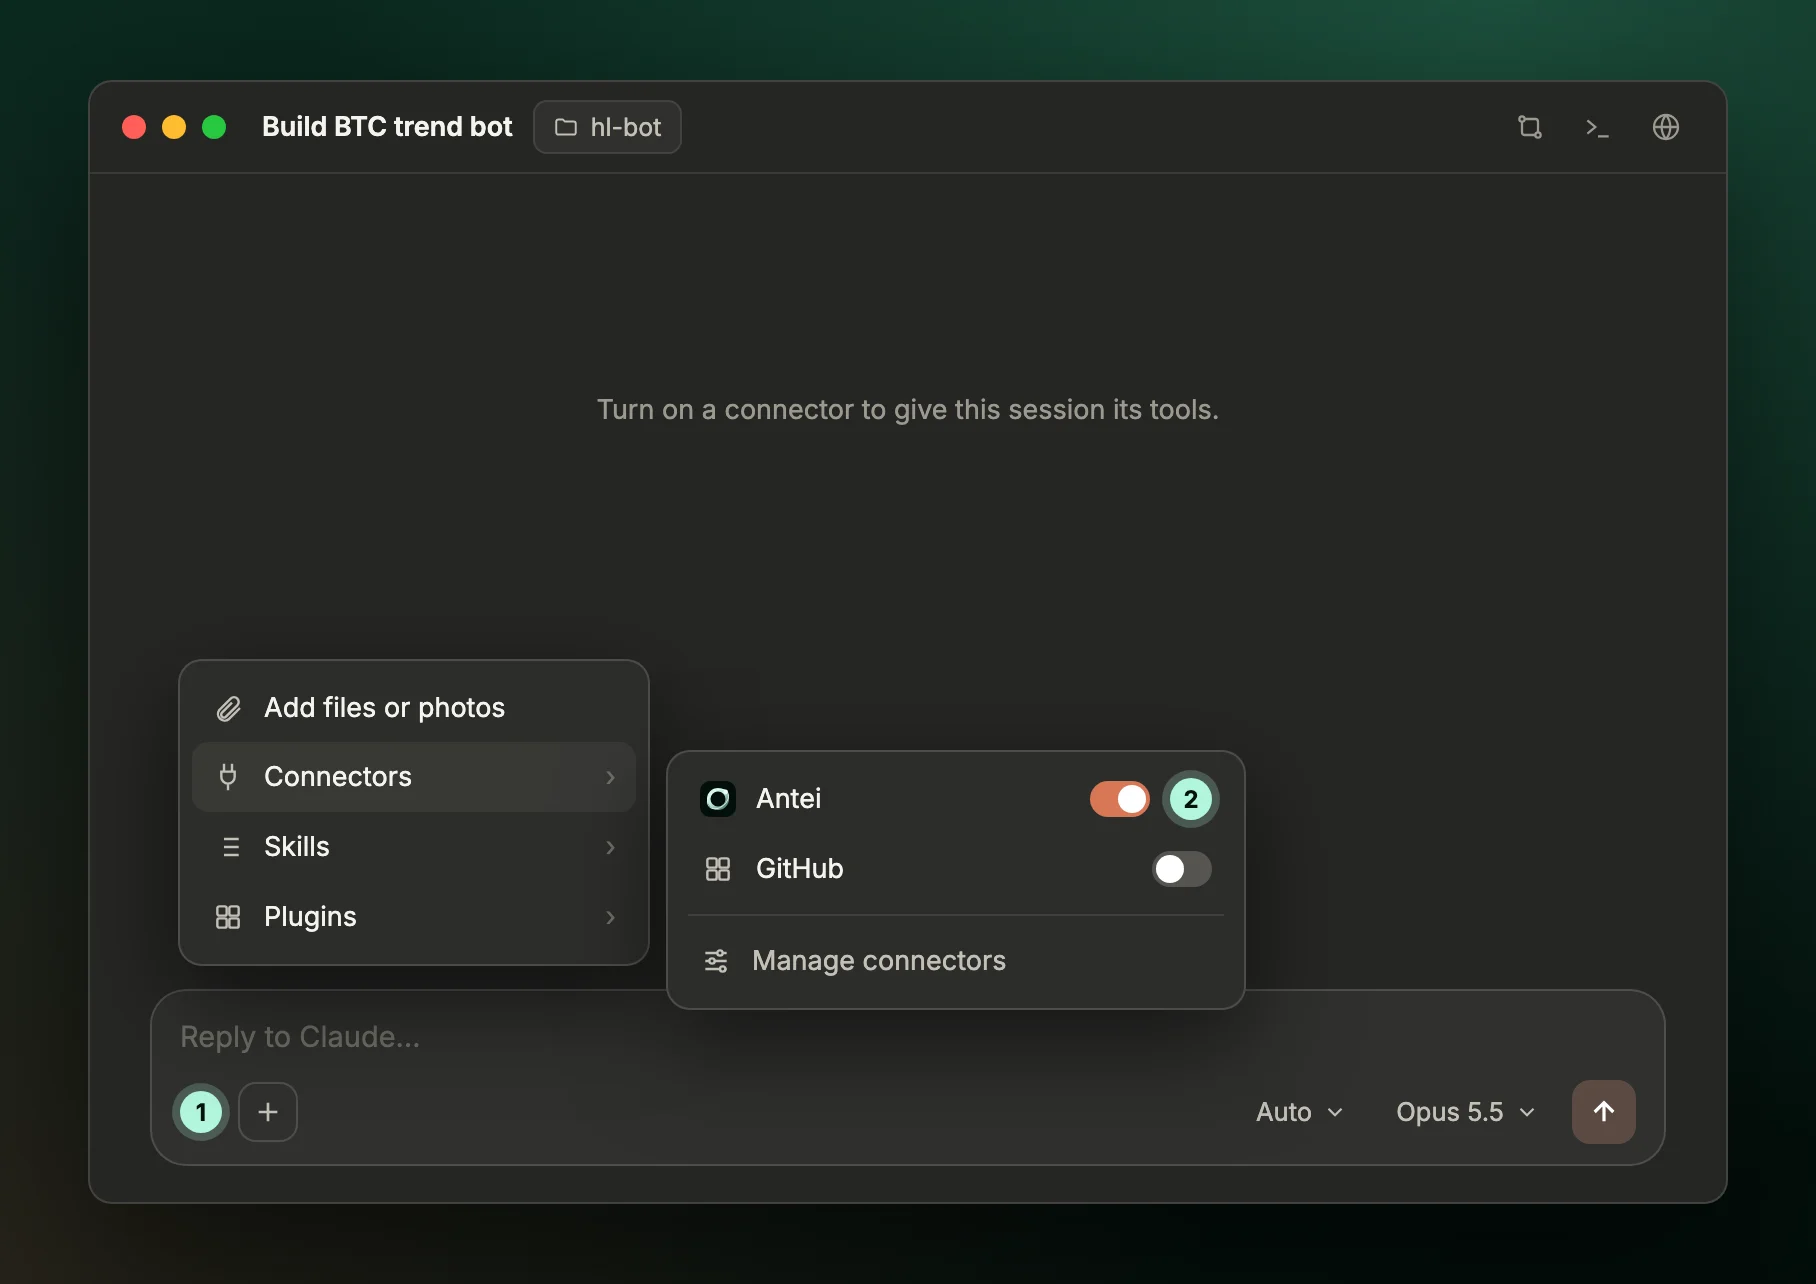The width and height of the screenshot is (1816, 1284).
Task: Click the plug icon beside Connectors
Action: [228, 777]
